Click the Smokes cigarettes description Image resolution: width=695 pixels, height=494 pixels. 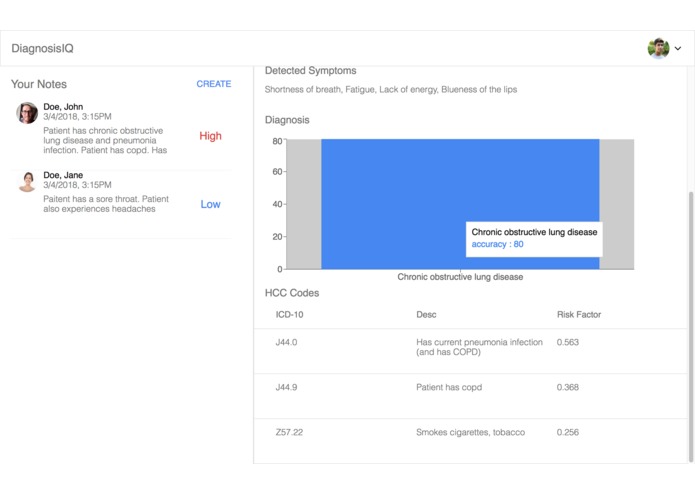[x=470, y=432]
